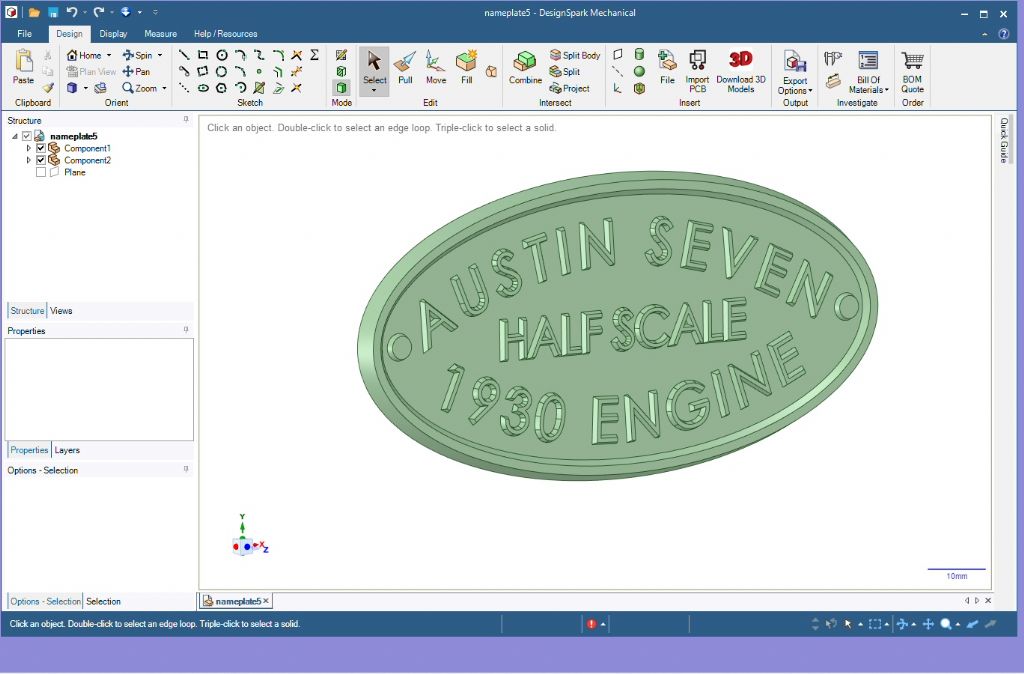Switch to the Selection bottom tab
This screenshot has height=674, width=1024.
tap(103, 602)
